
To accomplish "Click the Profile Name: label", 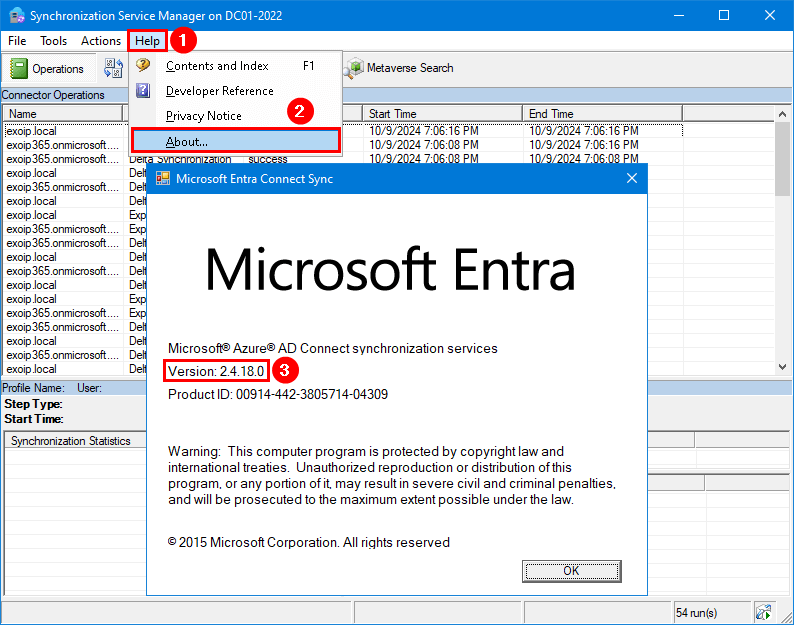I will point(33,388).
